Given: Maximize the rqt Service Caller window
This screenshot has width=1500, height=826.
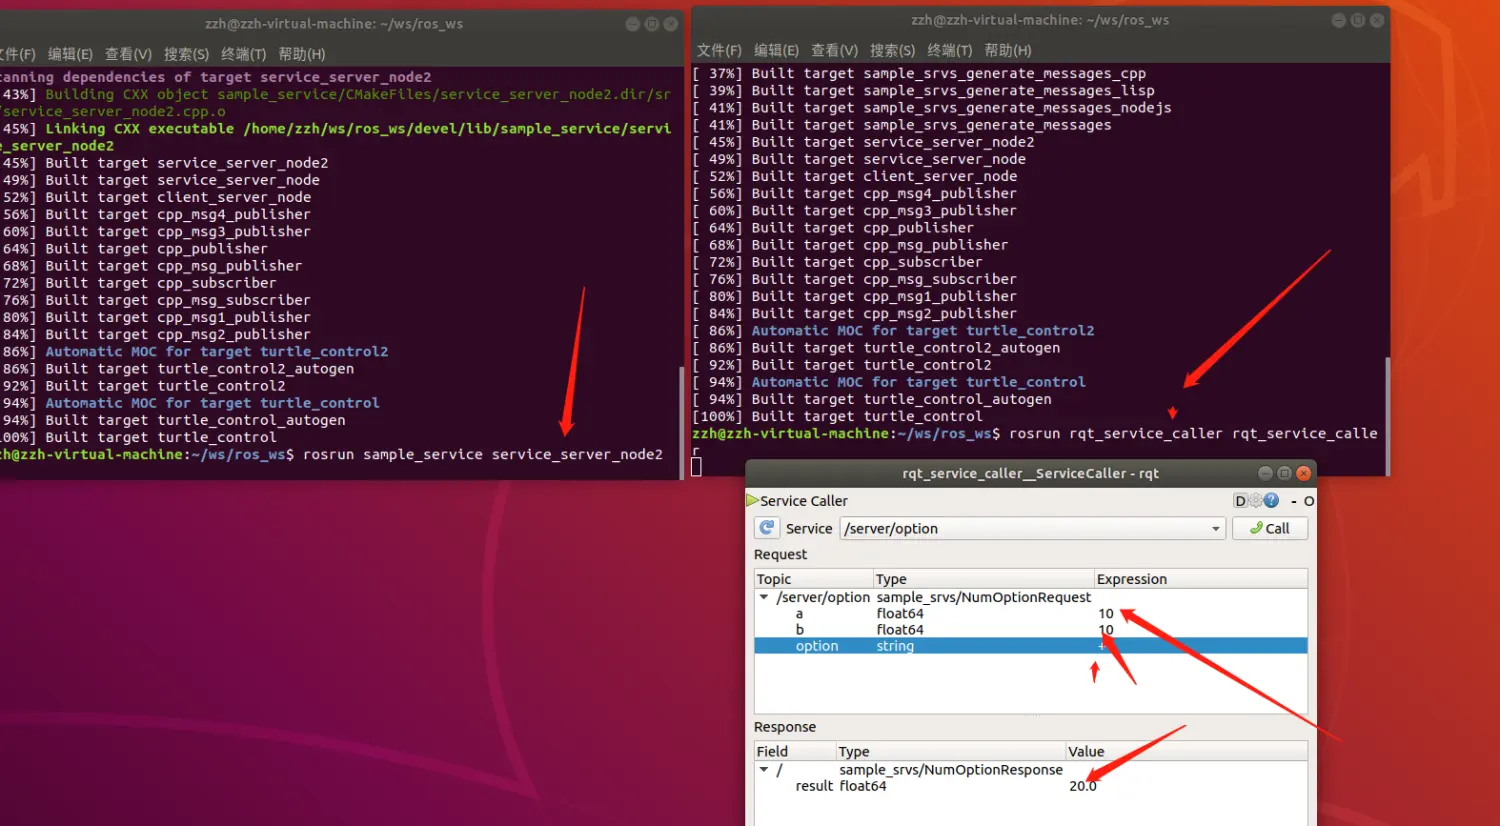Looking at the screenshot, I should coord(1284,473).
